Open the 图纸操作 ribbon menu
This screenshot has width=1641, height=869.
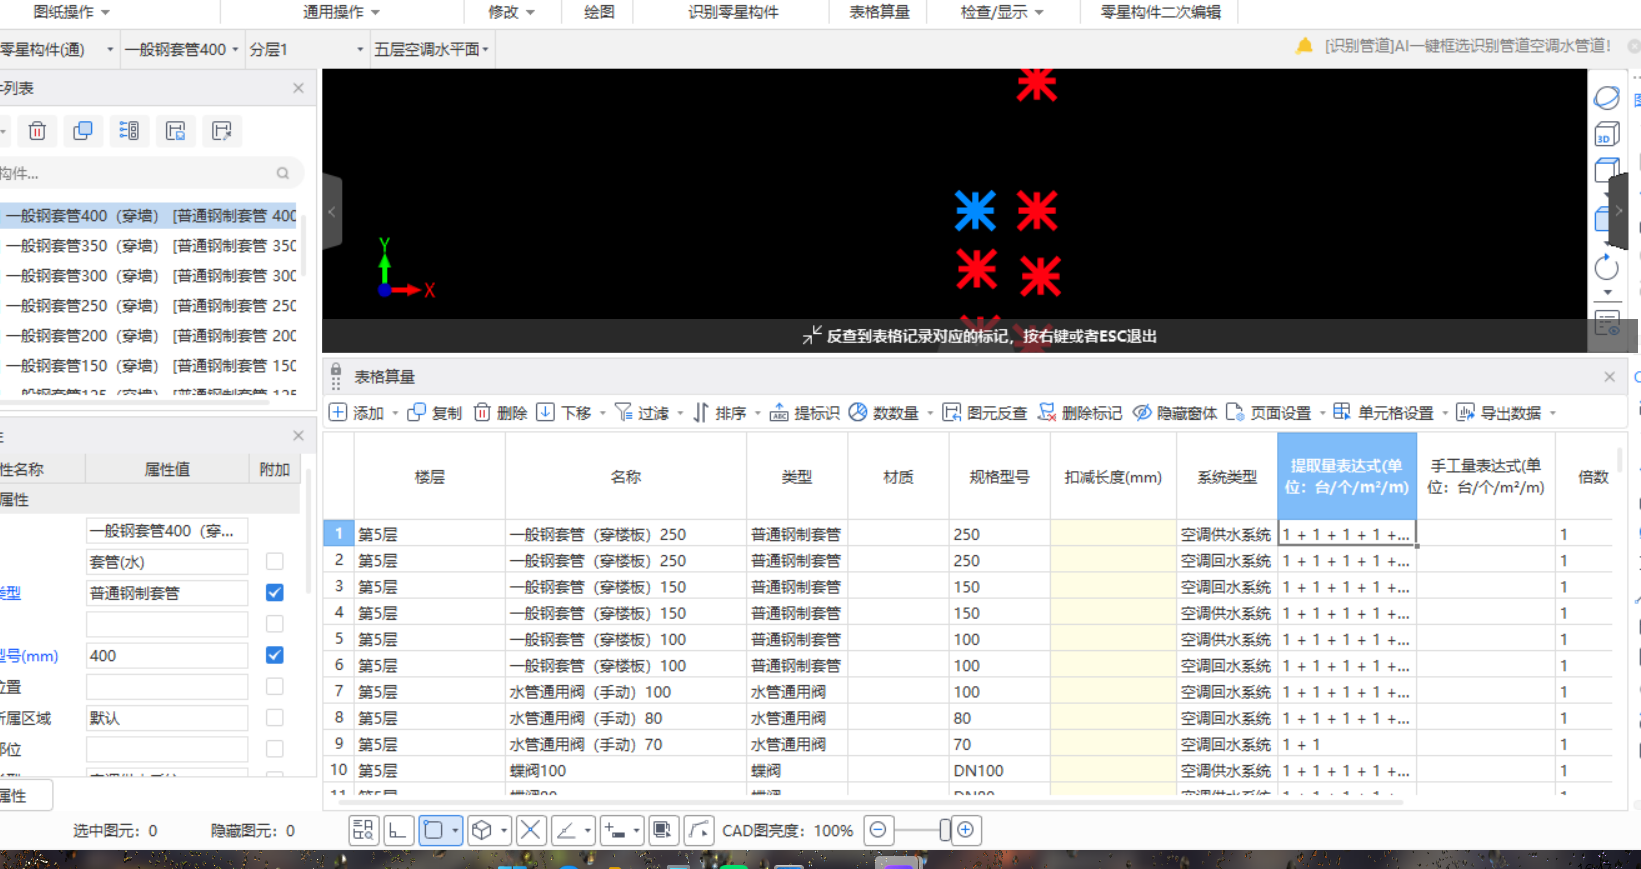pos(71,12)
